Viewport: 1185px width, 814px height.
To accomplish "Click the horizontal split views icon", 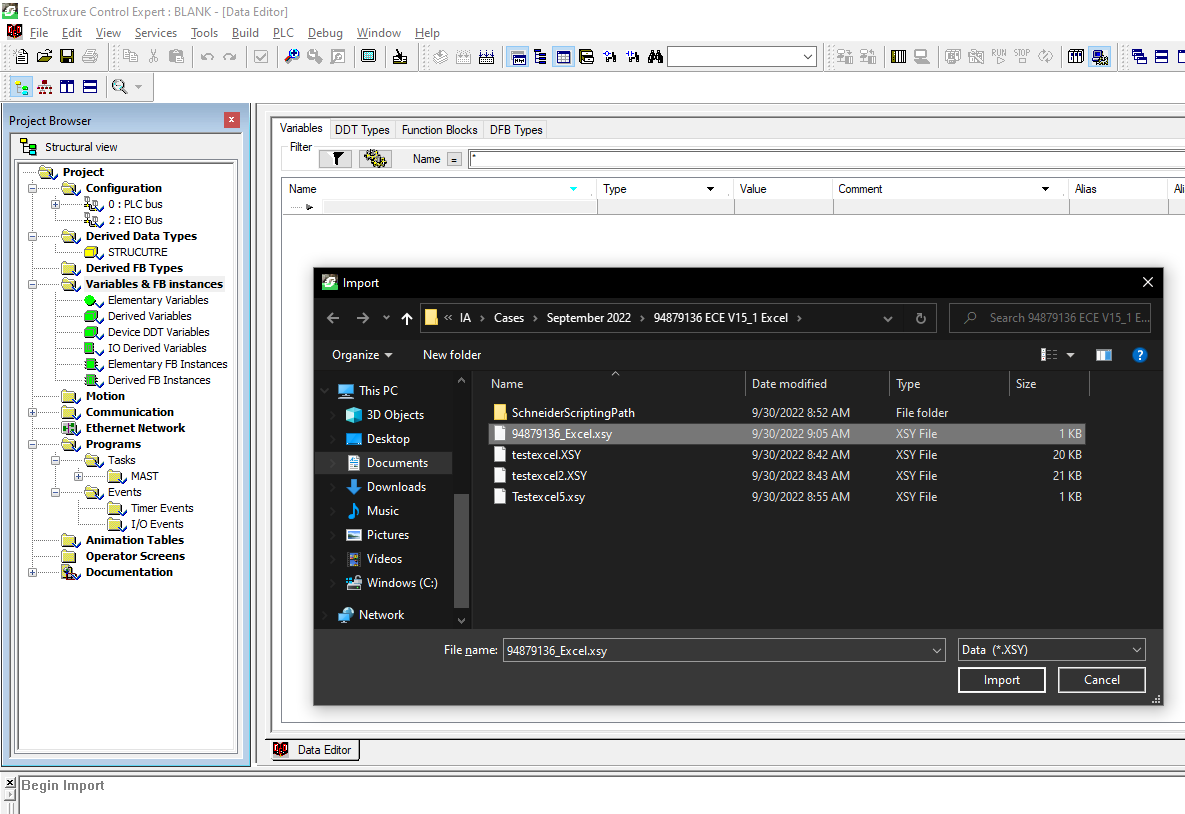I will click(x=90, y=87).
